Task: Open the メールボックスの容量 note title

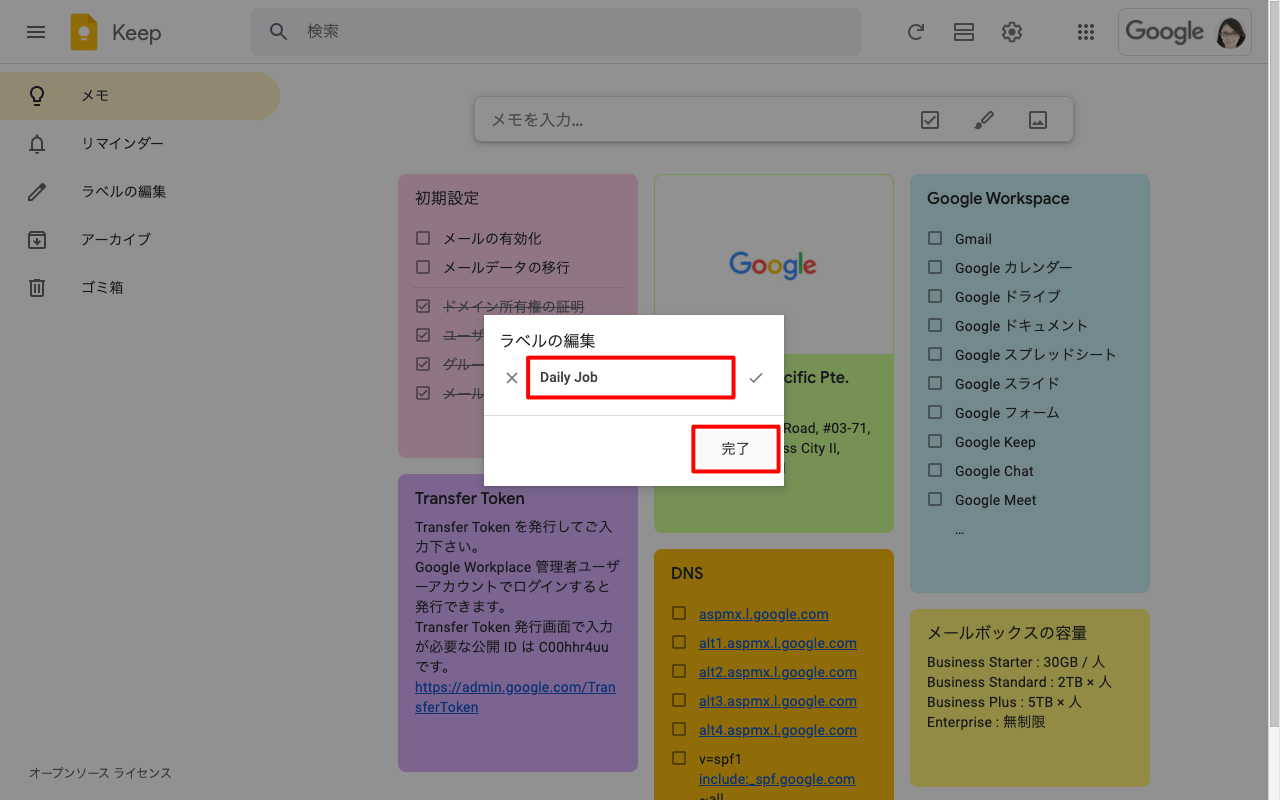Action: [1007, 633]
